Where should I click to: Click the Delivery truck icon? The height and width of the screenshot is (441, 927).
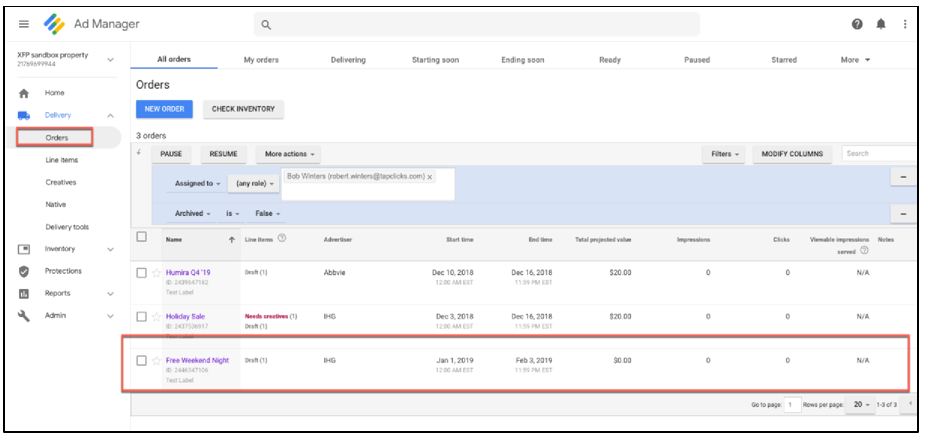click(x=24, y=116)
